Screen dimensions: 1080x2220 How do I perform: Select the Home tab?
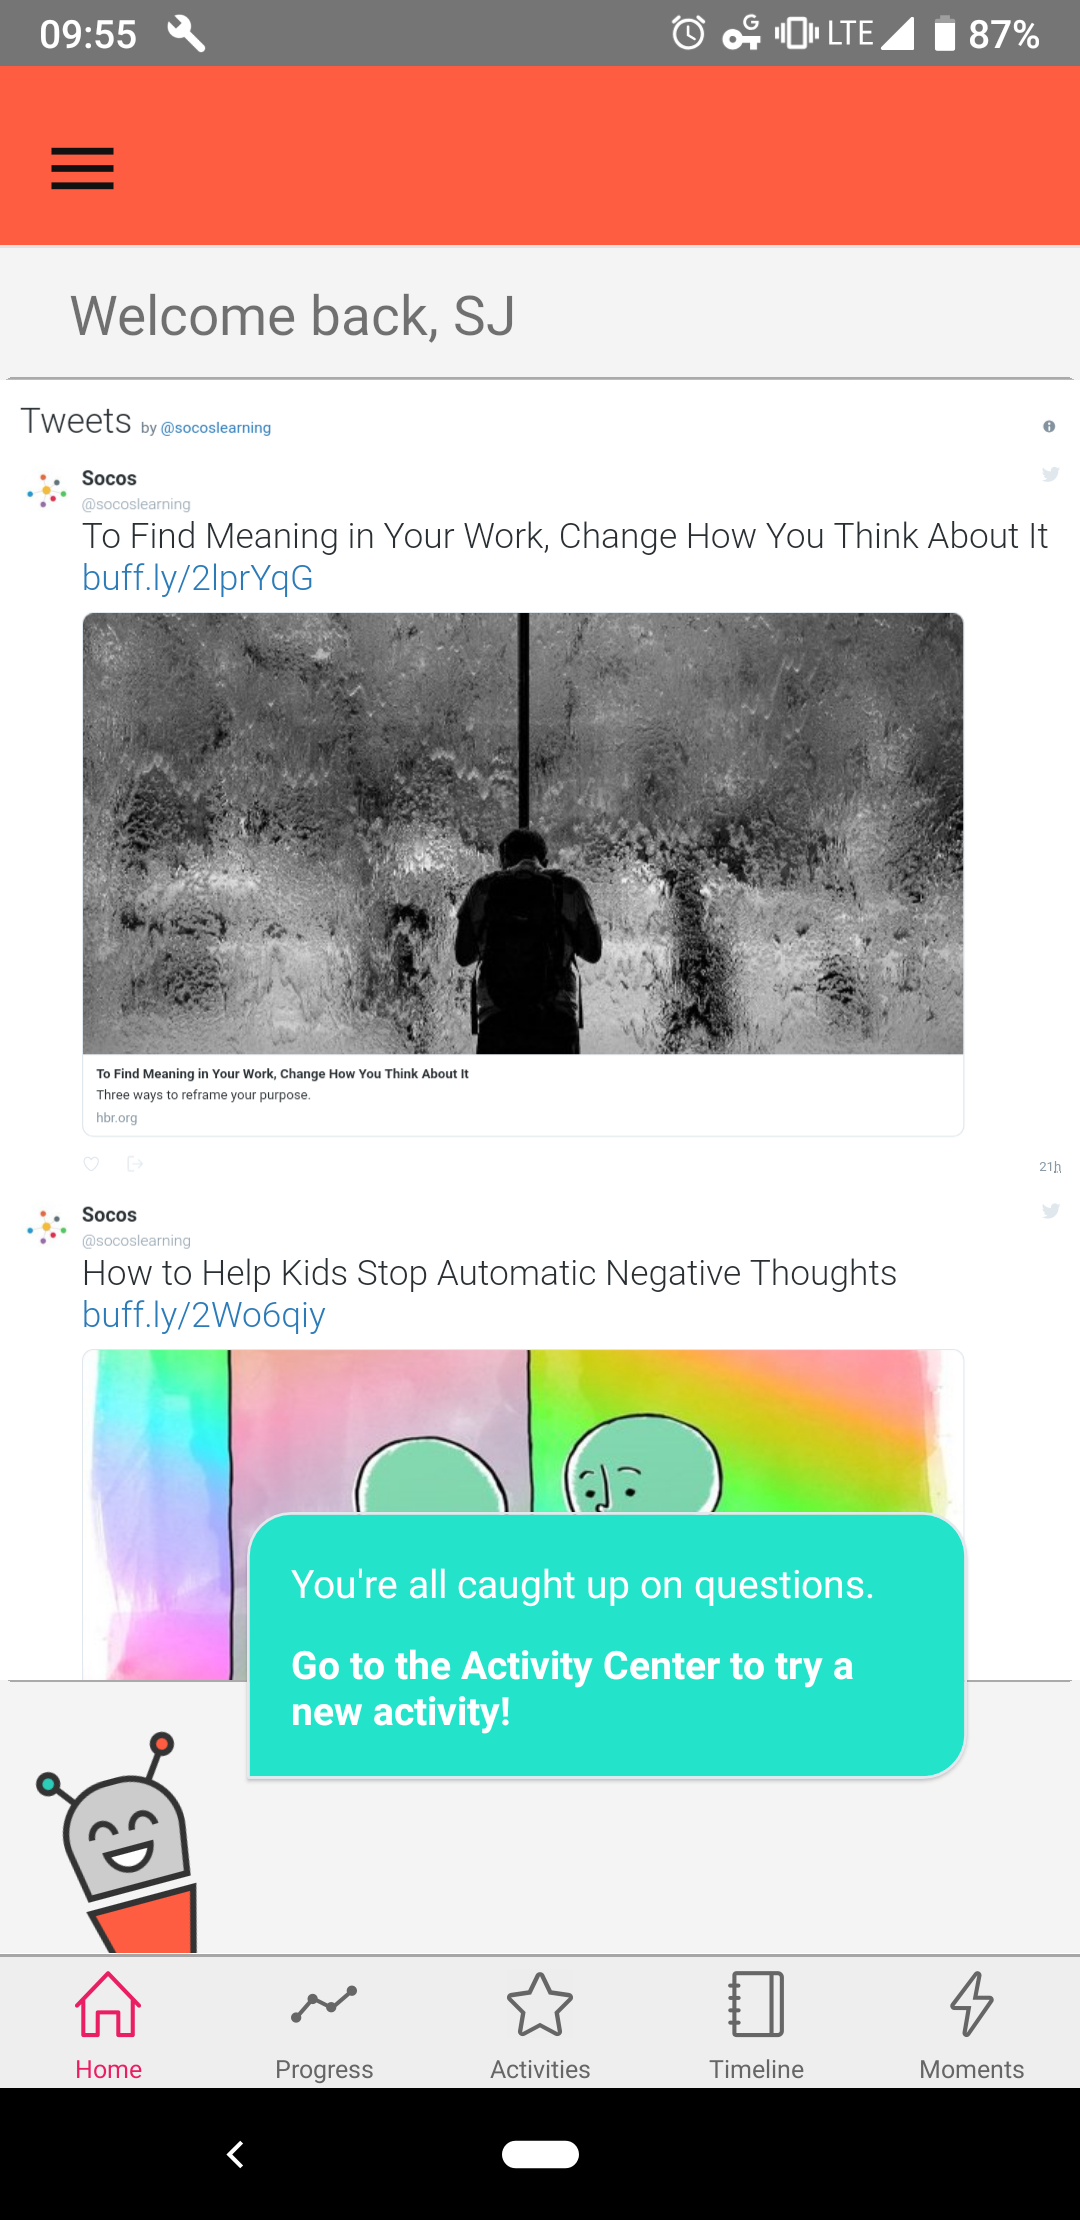pos(108,2024)
